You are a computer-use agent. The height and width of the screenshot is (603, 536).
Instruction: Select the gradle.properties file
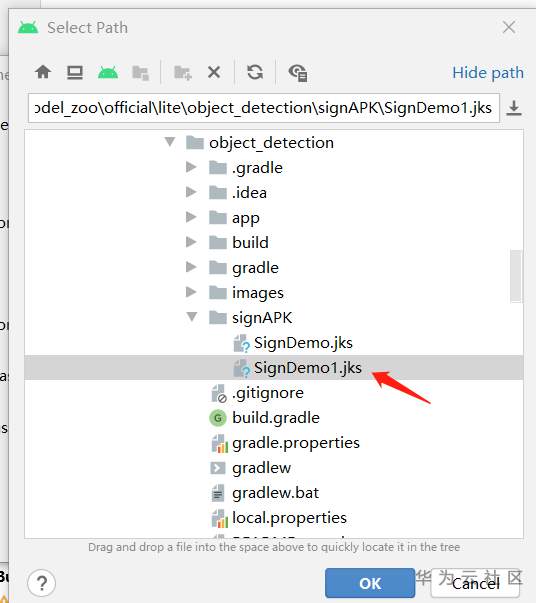pos(274,443)
